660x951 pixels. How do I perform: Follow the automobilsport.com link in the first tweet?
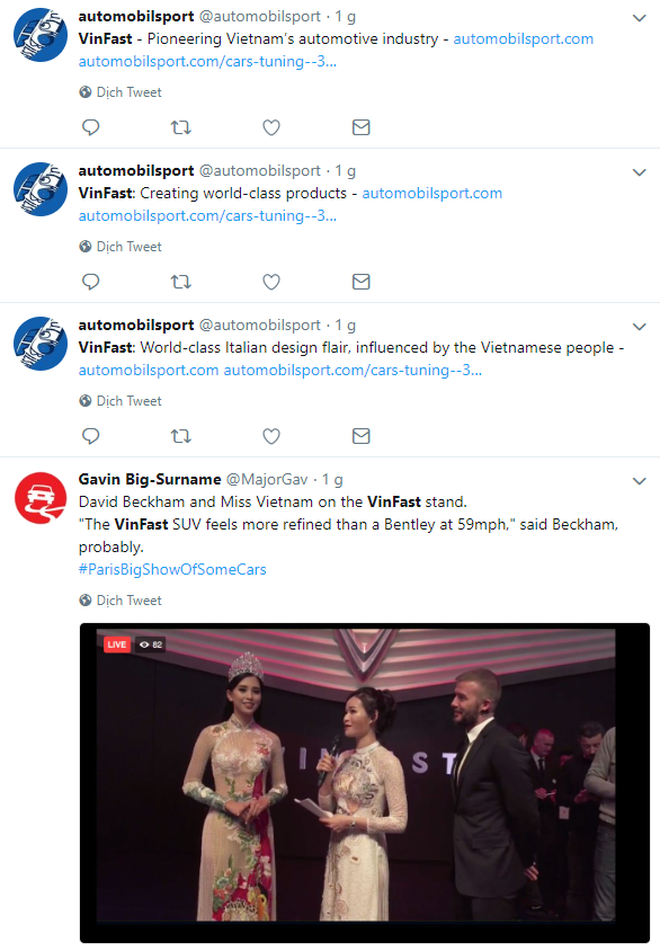pyautogui.click(x=524, y=39)
